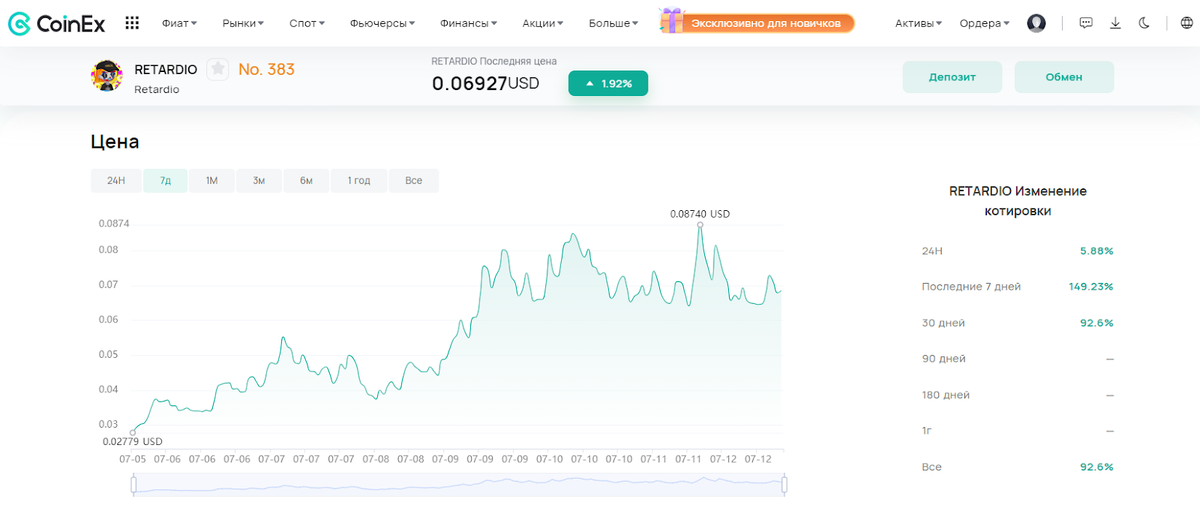Screen dimensions: 1200x520
Task: Click the 1г row label
Action: 927,431
